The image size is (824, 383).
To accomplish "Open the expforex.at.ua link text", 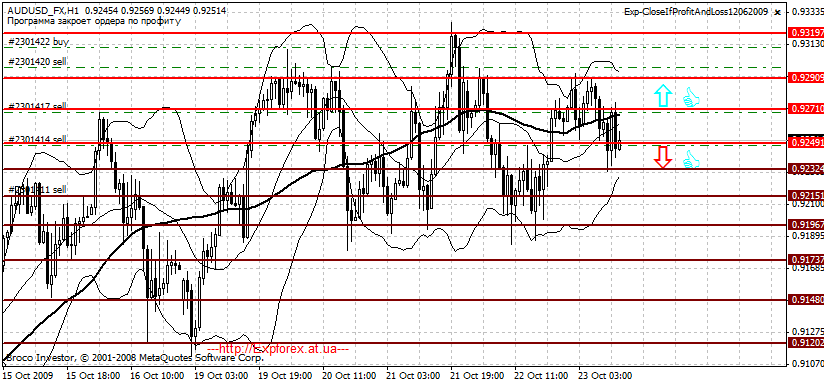I will pyautogui.click(x=278, y=348).
